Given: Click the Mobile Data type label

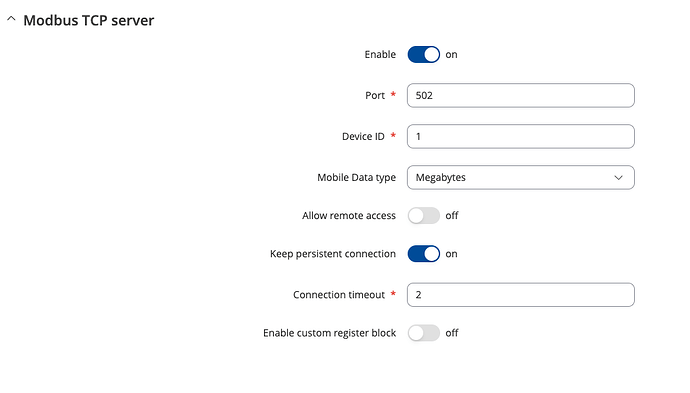Looking at the screenshot, I should pos(356,178).
